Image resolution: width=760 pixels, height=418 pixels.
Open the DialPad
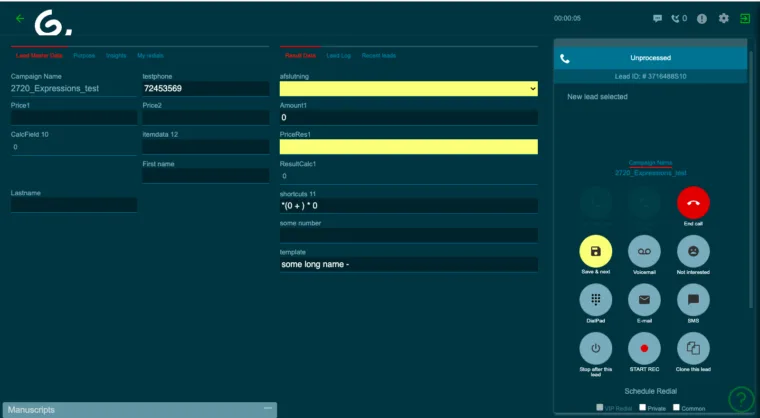[596, 300]
